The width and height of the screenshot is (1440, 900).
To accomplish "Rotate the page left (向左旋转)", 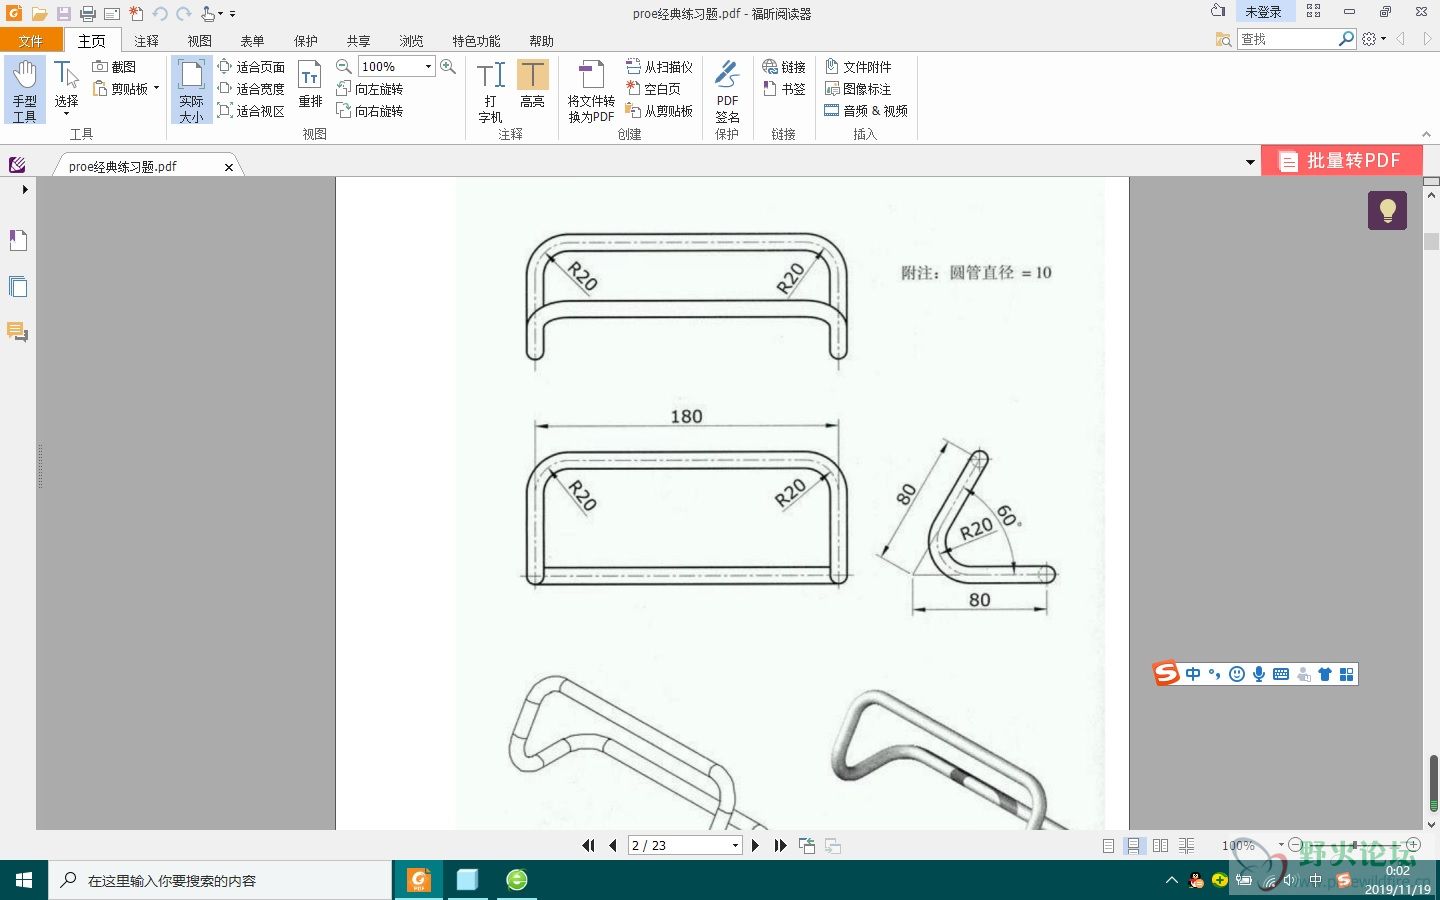I will pyautogui.click(x=370, y=89).
